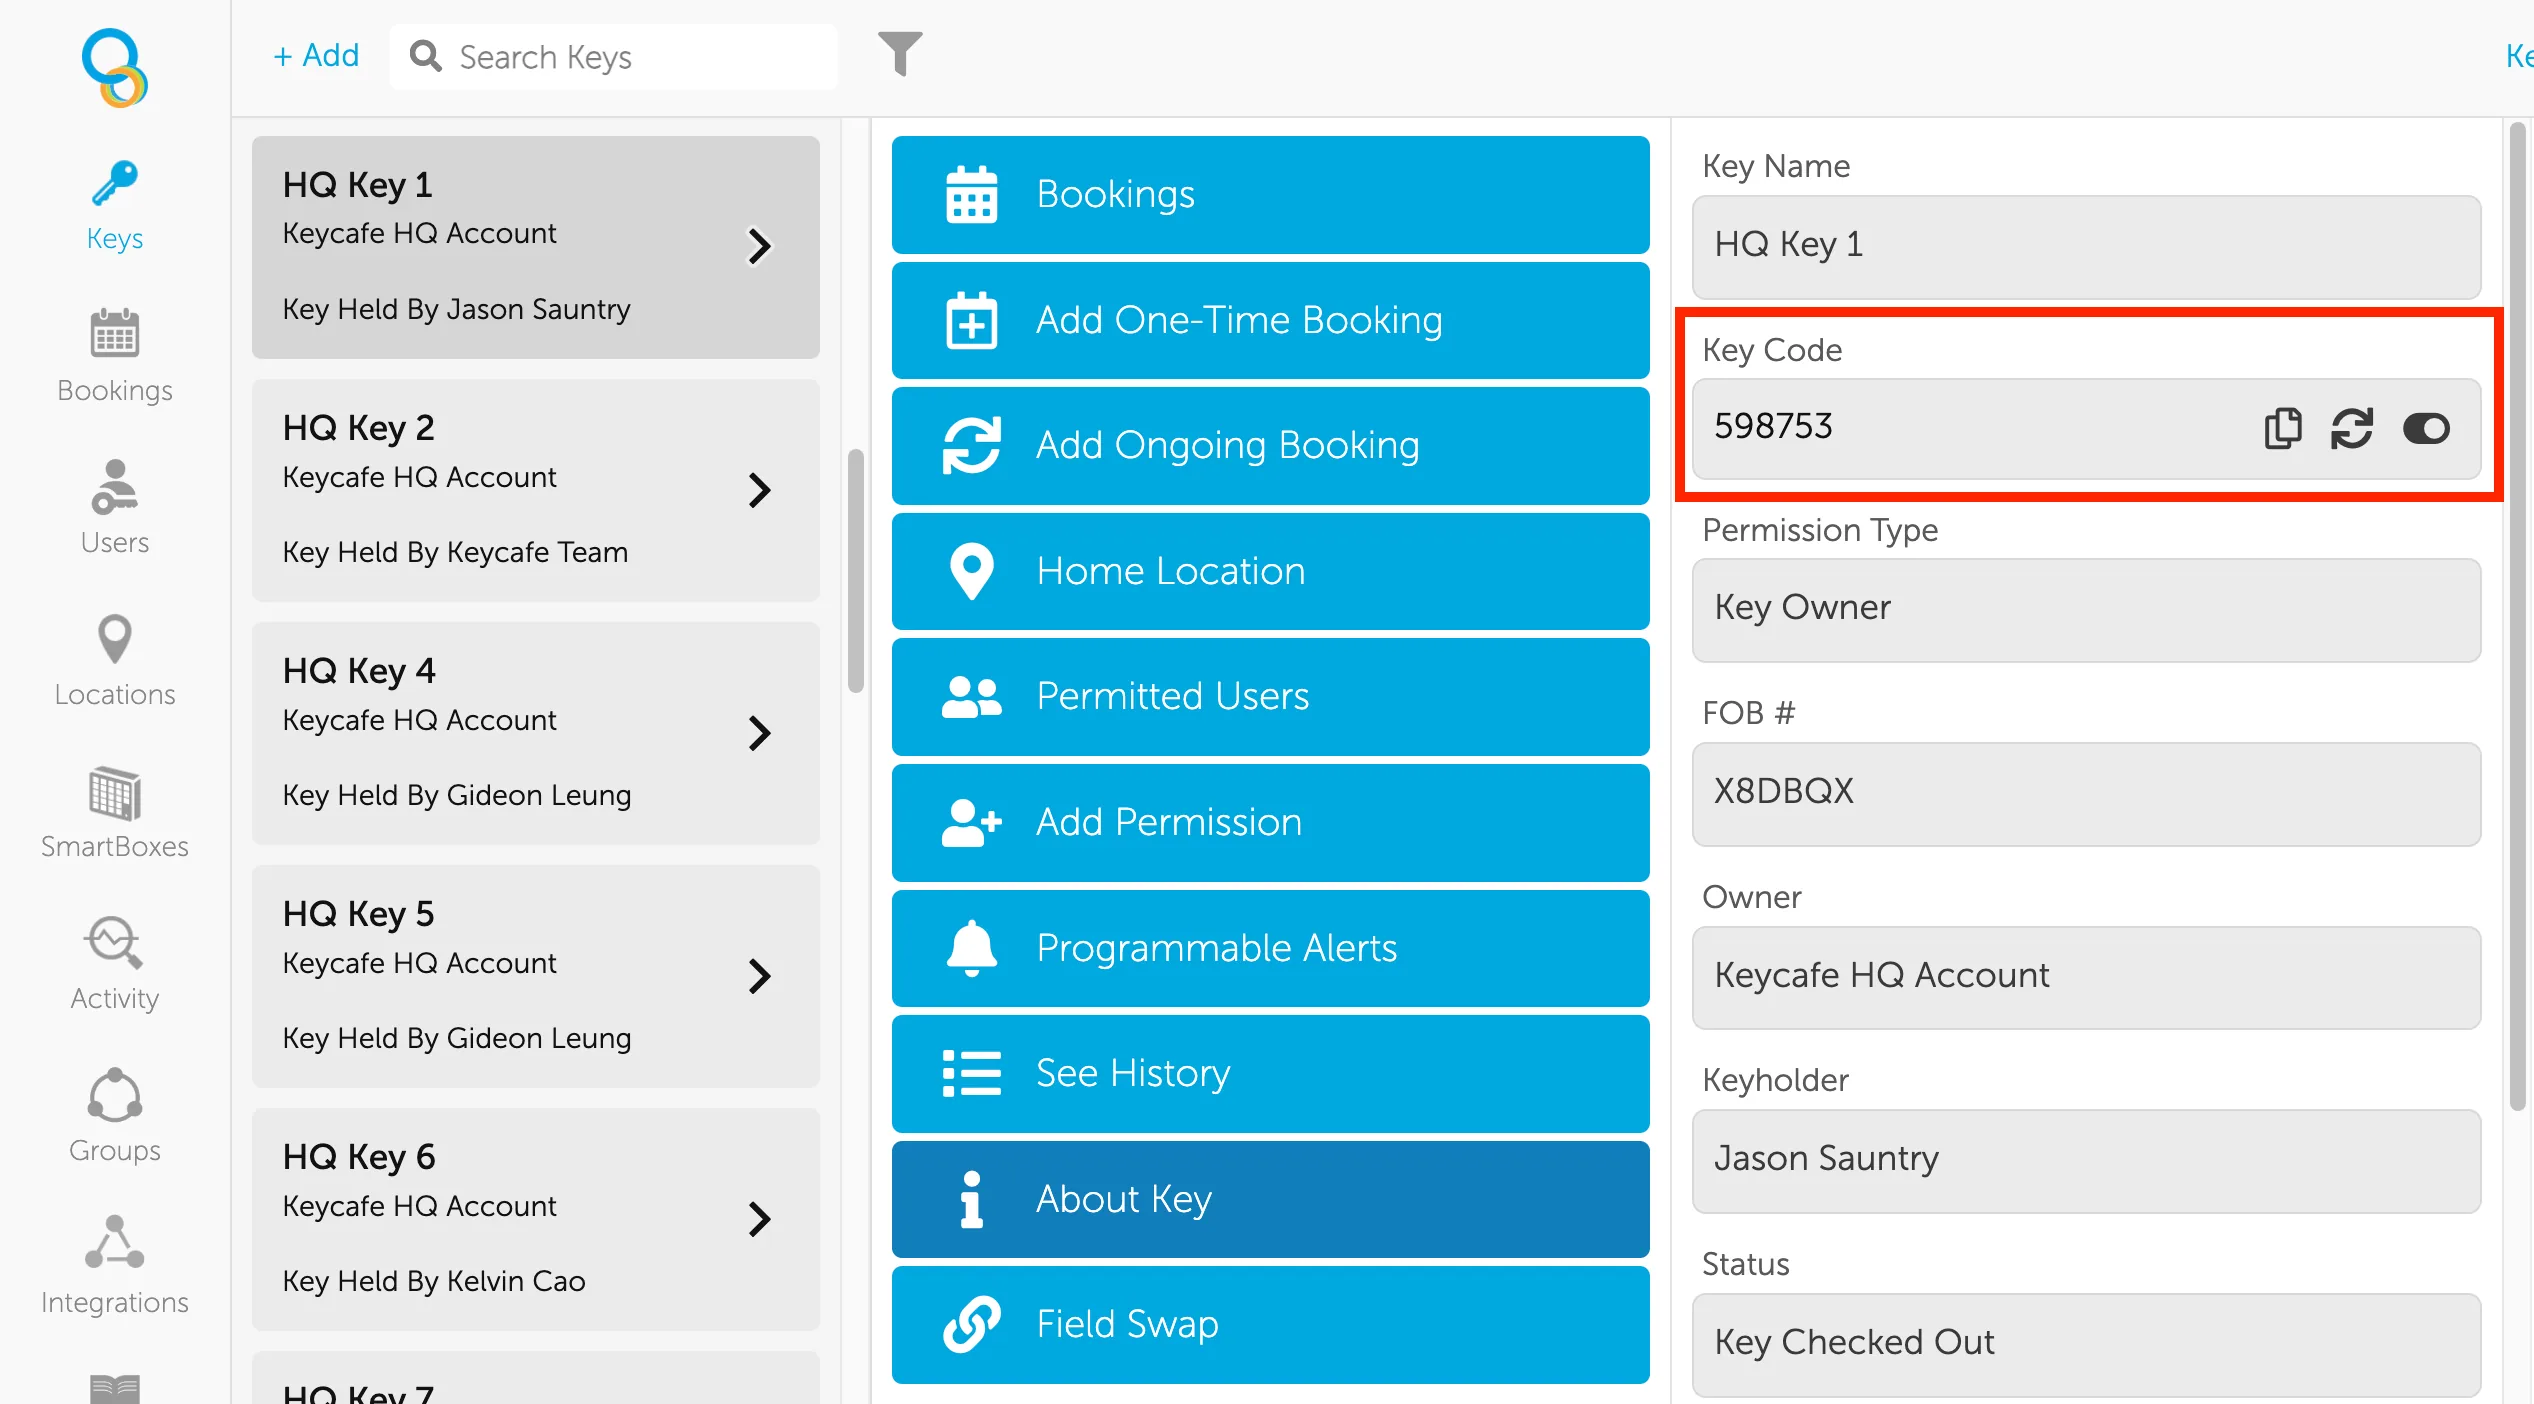Open Home Location option
Screen dimensions: 2534x1404
[1270, 571]
